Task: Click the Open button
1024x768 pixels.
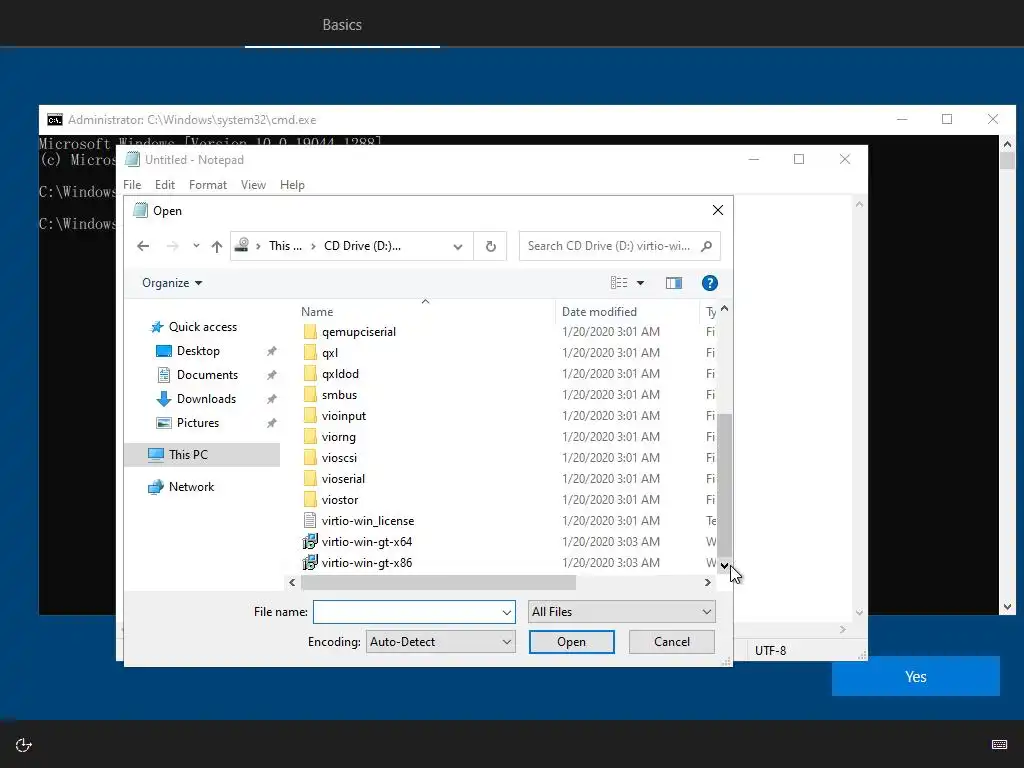Action: click(571, 642)
